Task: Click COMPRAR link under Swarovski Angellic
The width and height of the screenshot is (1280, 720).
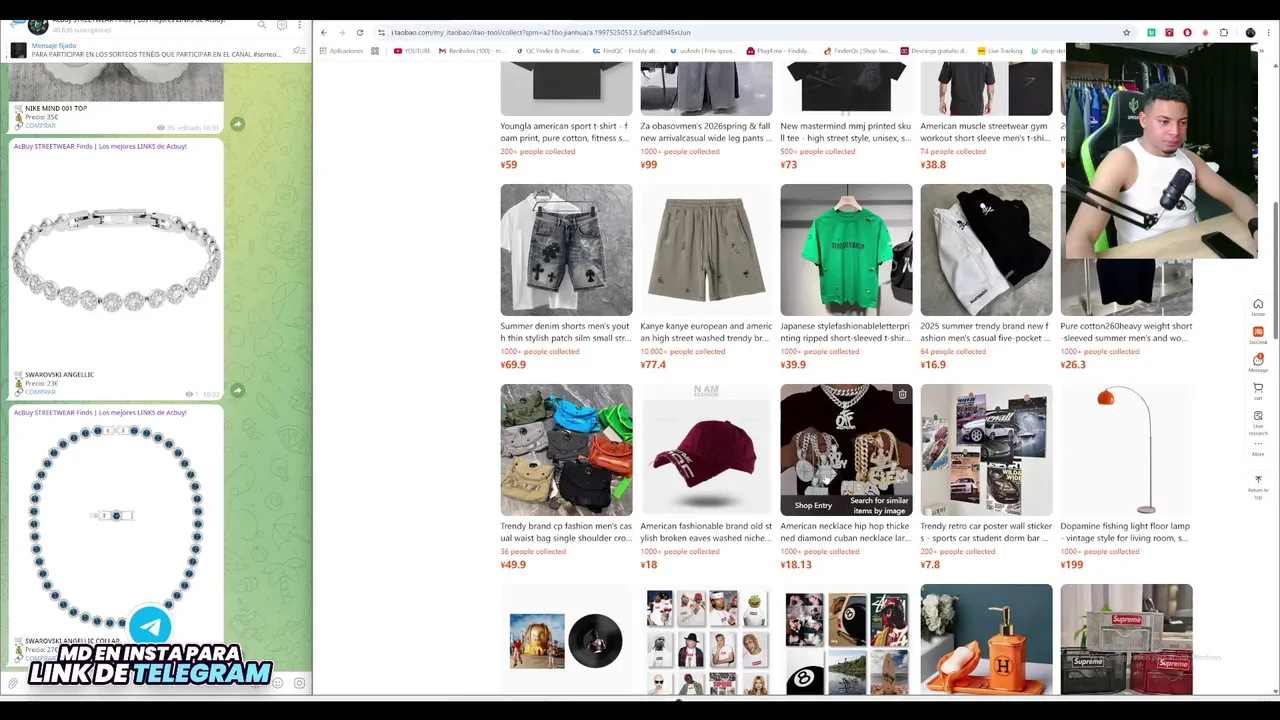Action: point(40,392)
